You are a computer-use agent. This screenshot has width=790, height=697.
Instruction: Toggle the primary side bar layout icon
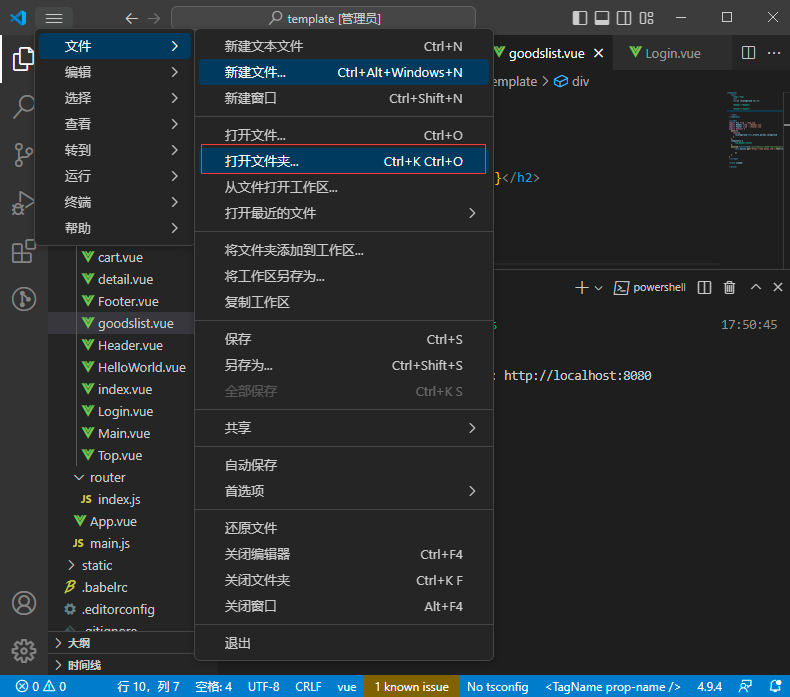[580, 18]
